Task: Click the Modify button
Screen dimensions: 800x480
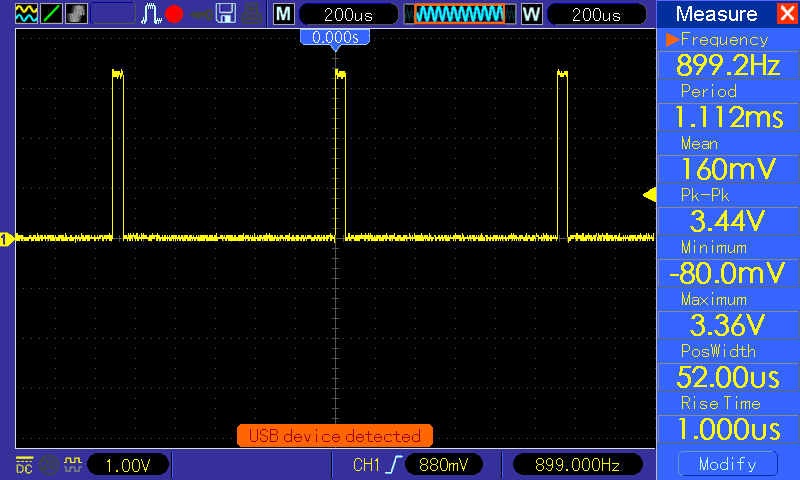Action: 728,464
